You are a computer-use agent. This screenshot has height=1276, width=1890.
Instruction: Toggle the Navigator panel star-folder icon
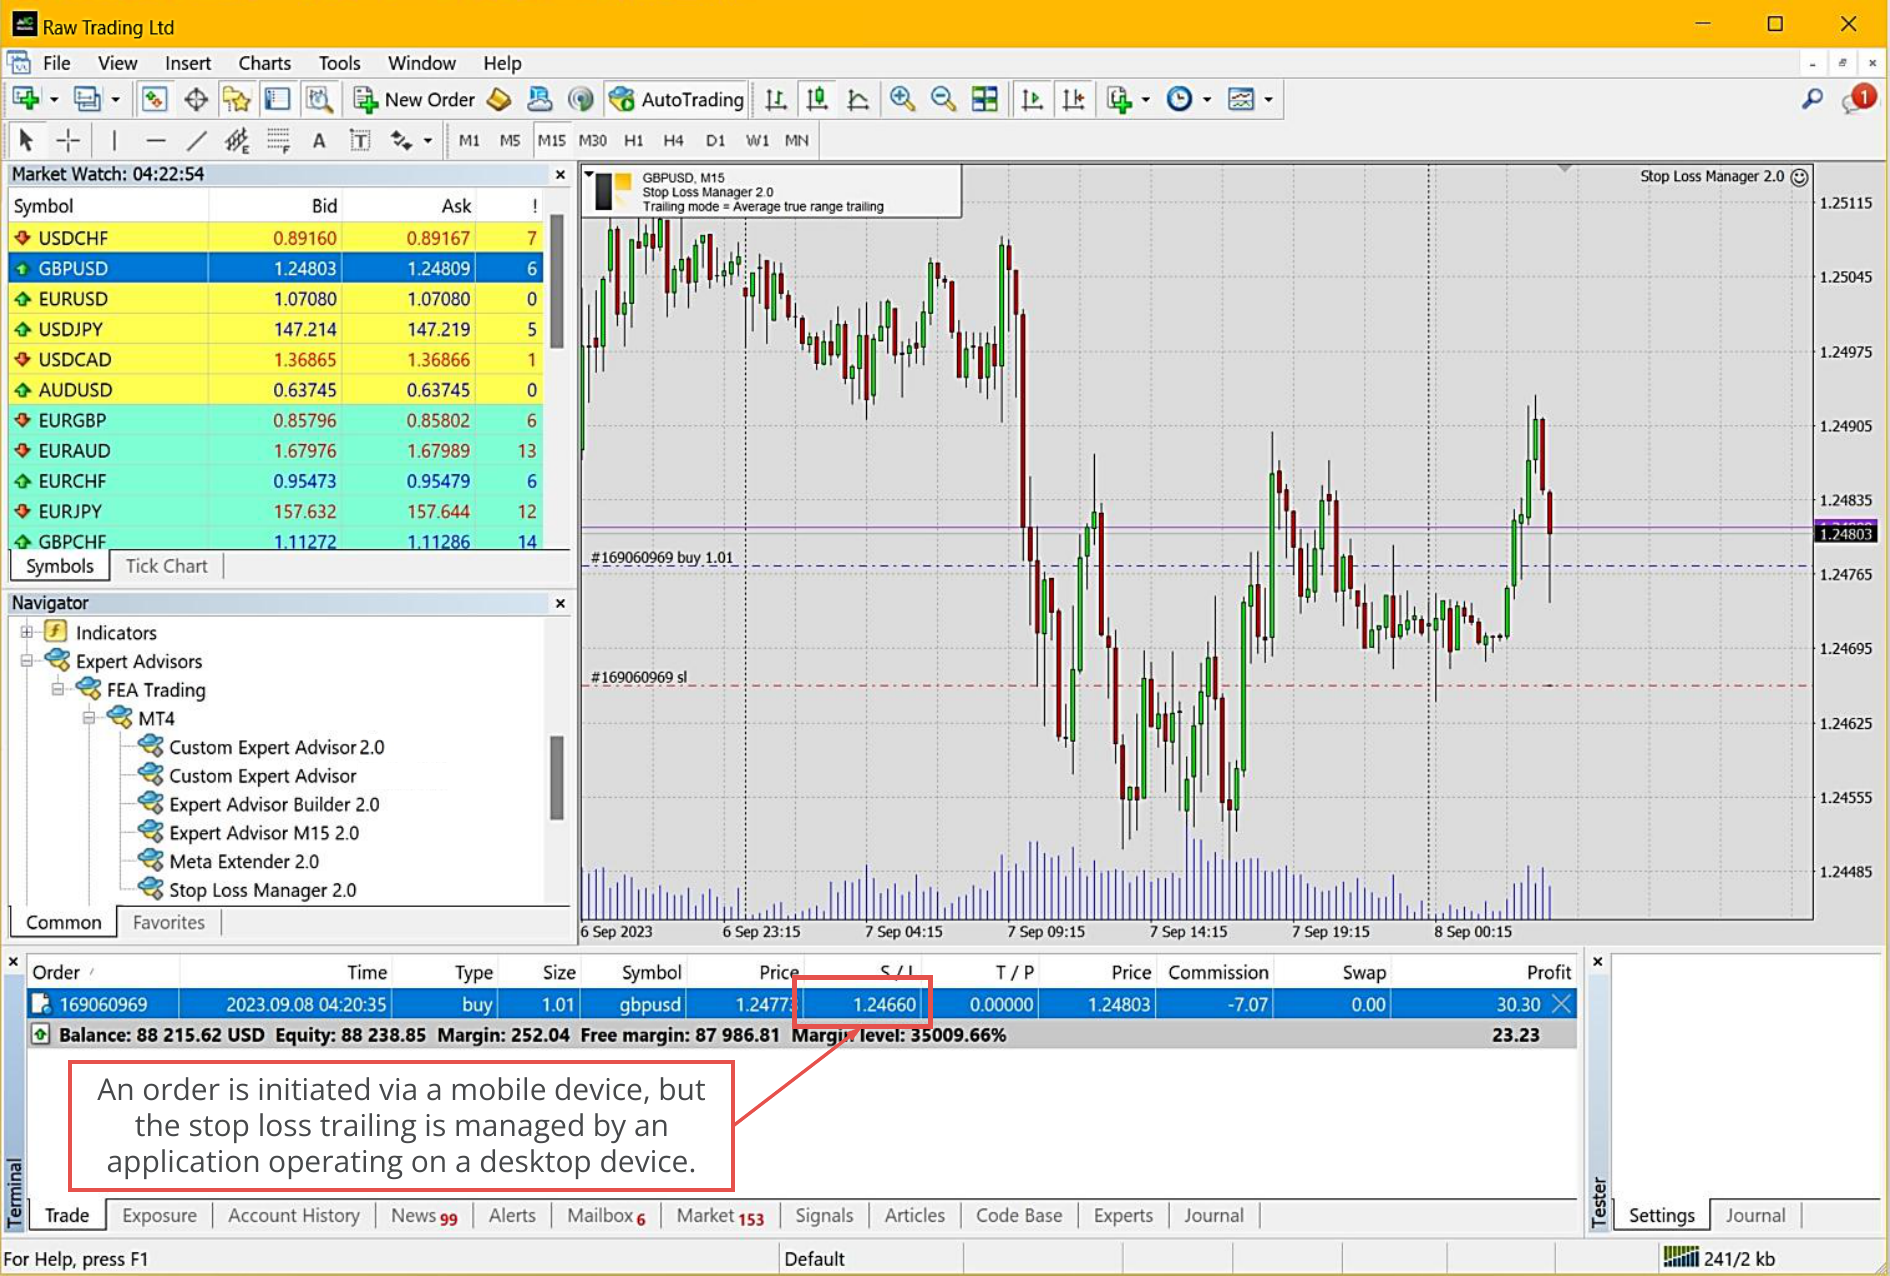(x=236, y=99)
